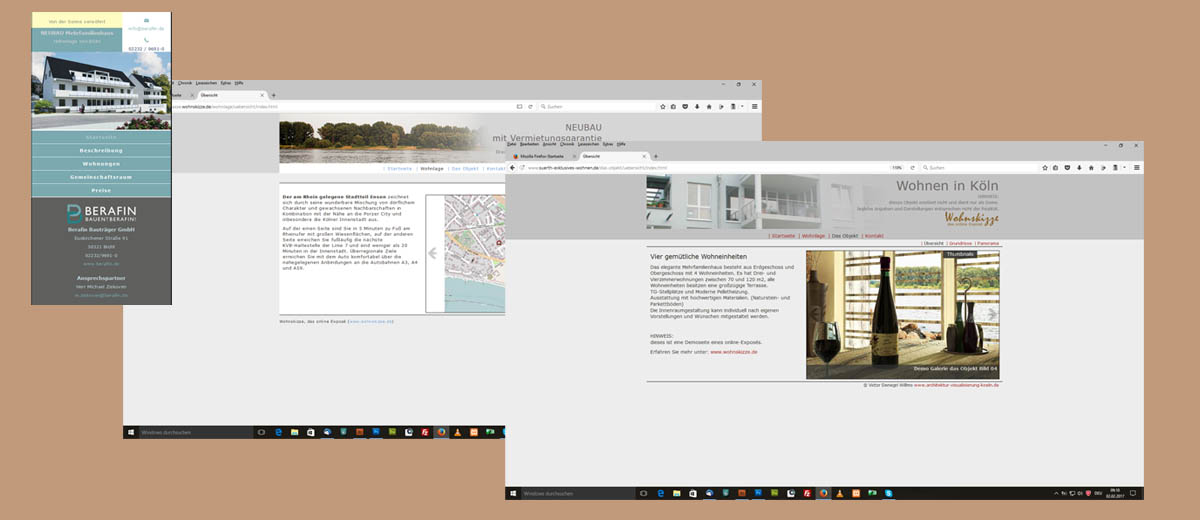This screenshot has width=1200, height=520.
Task: Follow www.wohnskizze.de link in front page text
Action: [x=734, y=352]
